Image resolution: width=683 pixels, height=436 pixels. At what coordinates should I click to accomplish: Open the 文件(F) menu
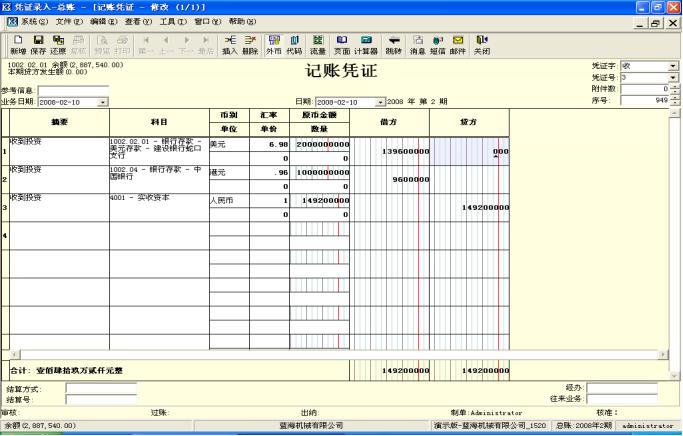[x=69, y=21]
